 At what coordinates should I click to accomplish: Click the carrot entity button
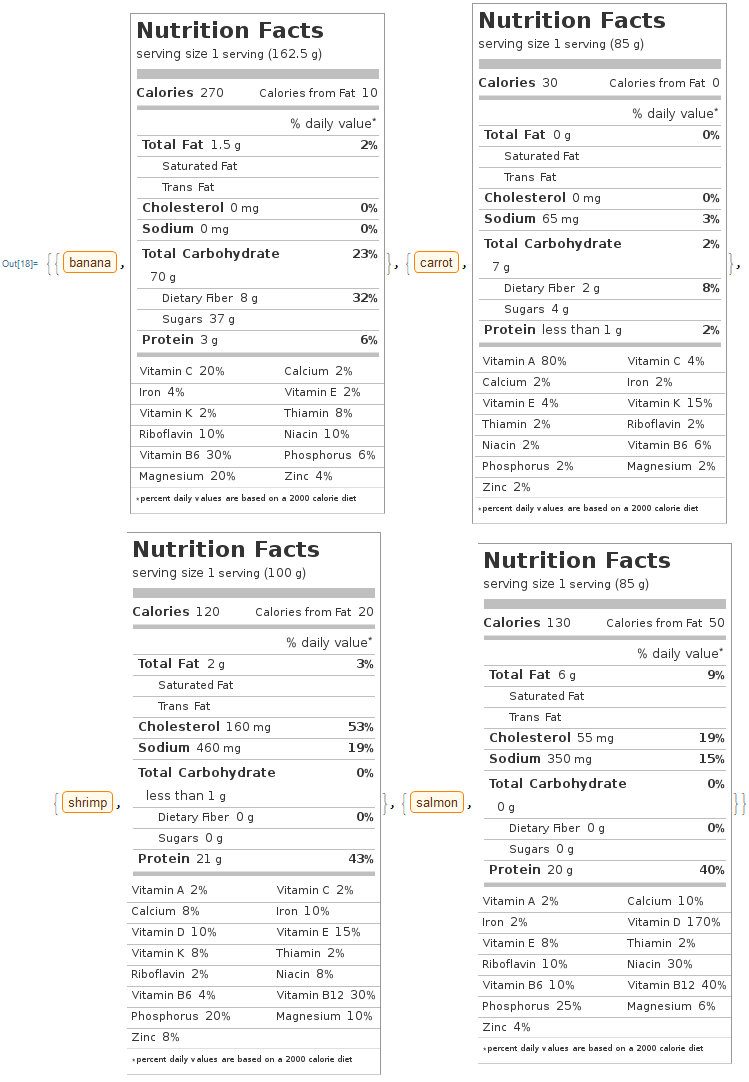point(436,263)
